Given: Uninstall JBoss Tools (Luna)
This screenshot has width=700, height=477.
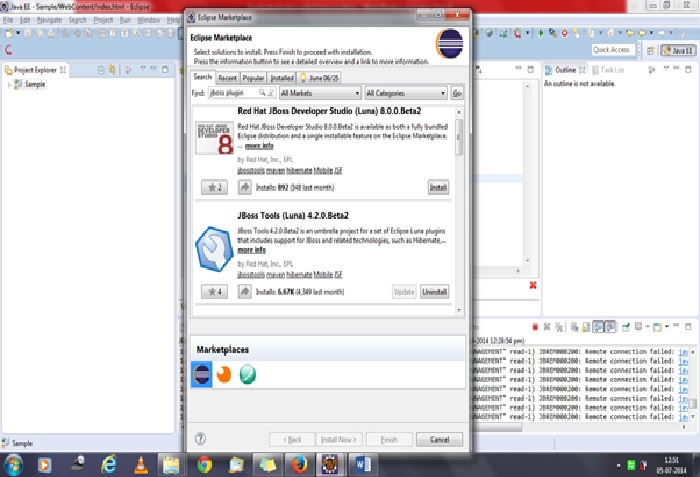Looking at the screenshot, I should (x=434, y=292).
